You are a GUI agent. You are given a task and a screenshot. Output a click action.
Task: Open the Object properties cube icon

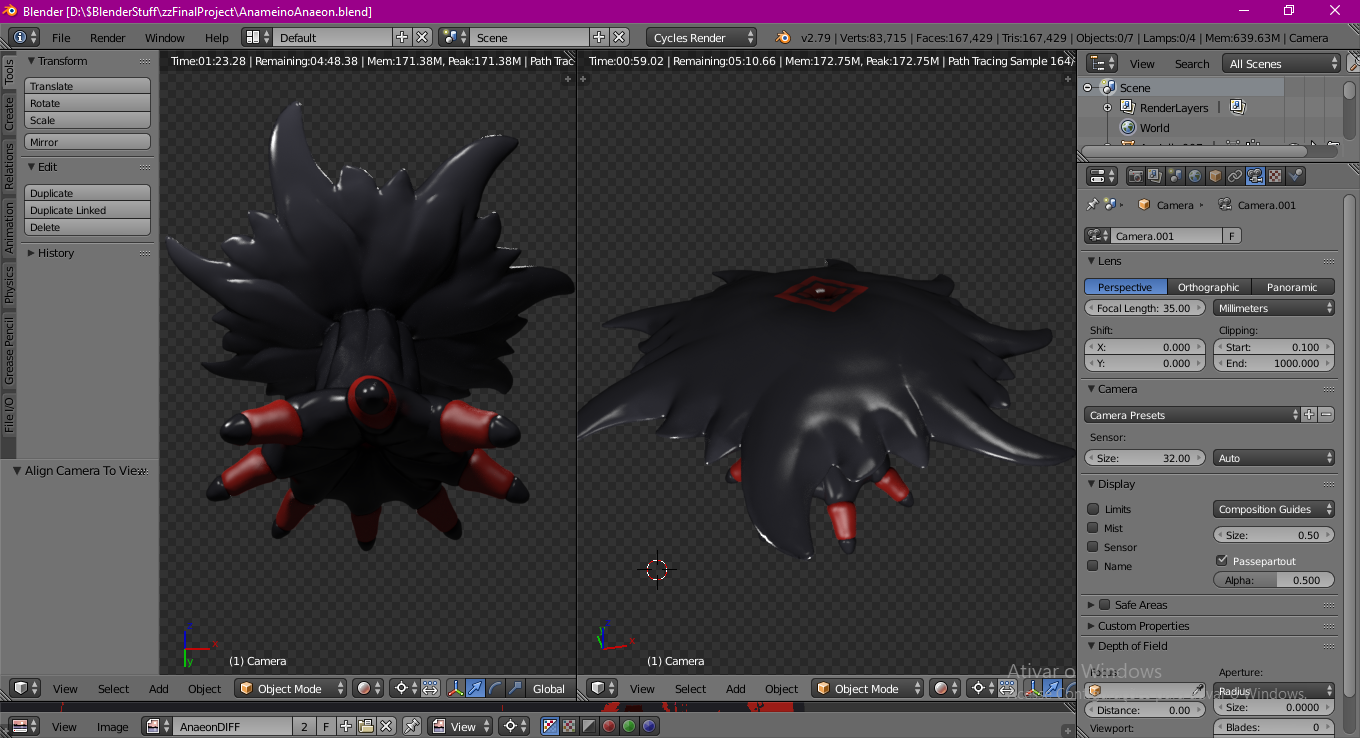(x=1215, y=176)
